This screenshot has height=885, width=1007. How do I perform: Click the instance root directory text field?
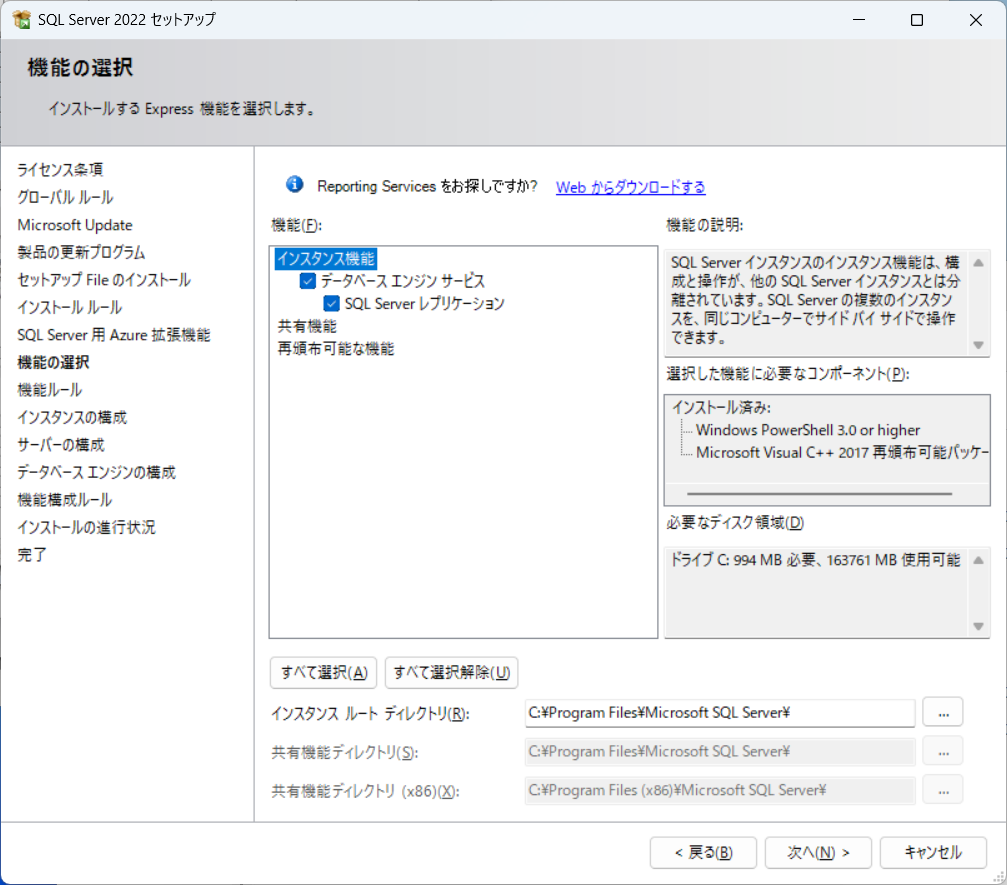719,713
